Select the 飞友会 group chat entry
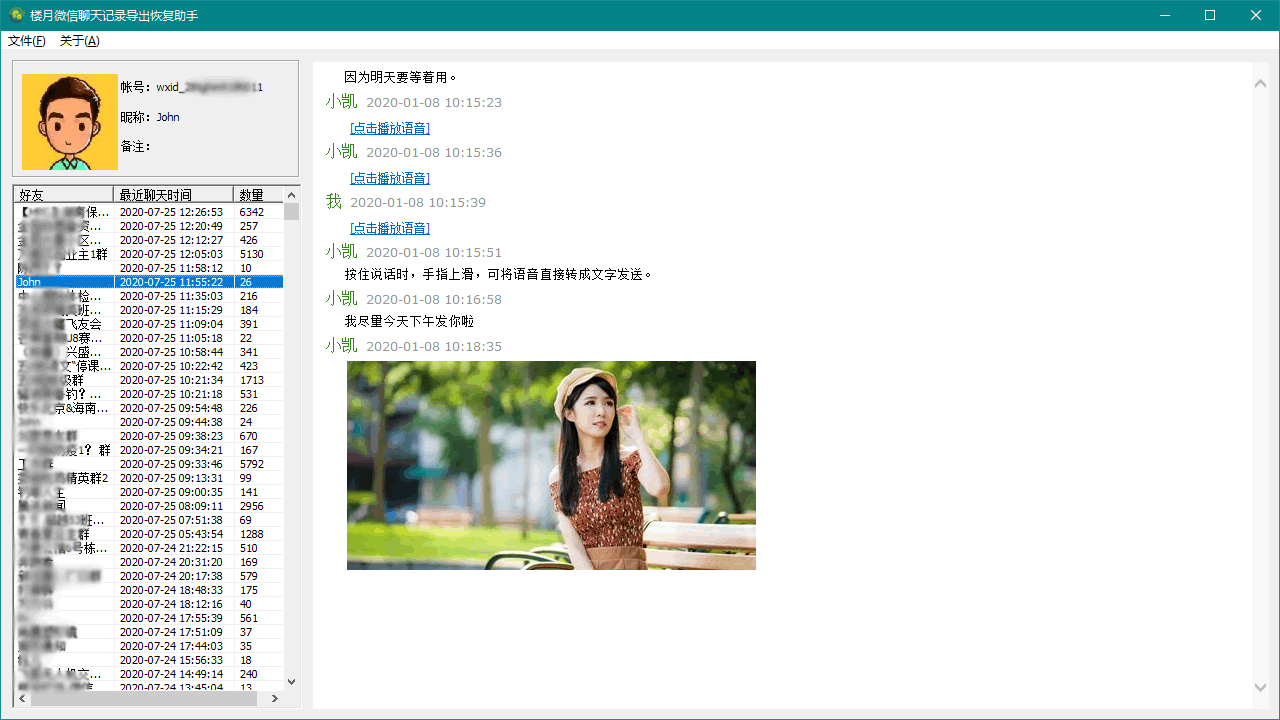 coord(60,324)
